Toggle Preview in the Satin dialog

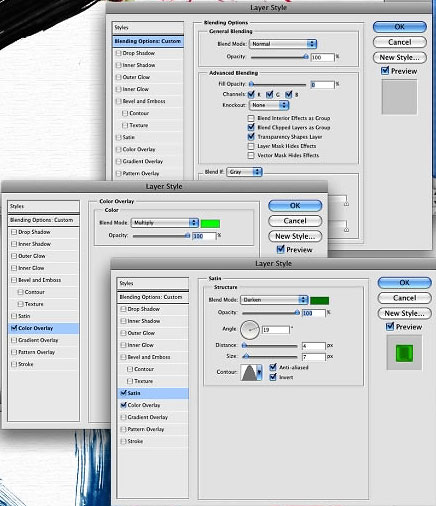(x=390, y=326)
